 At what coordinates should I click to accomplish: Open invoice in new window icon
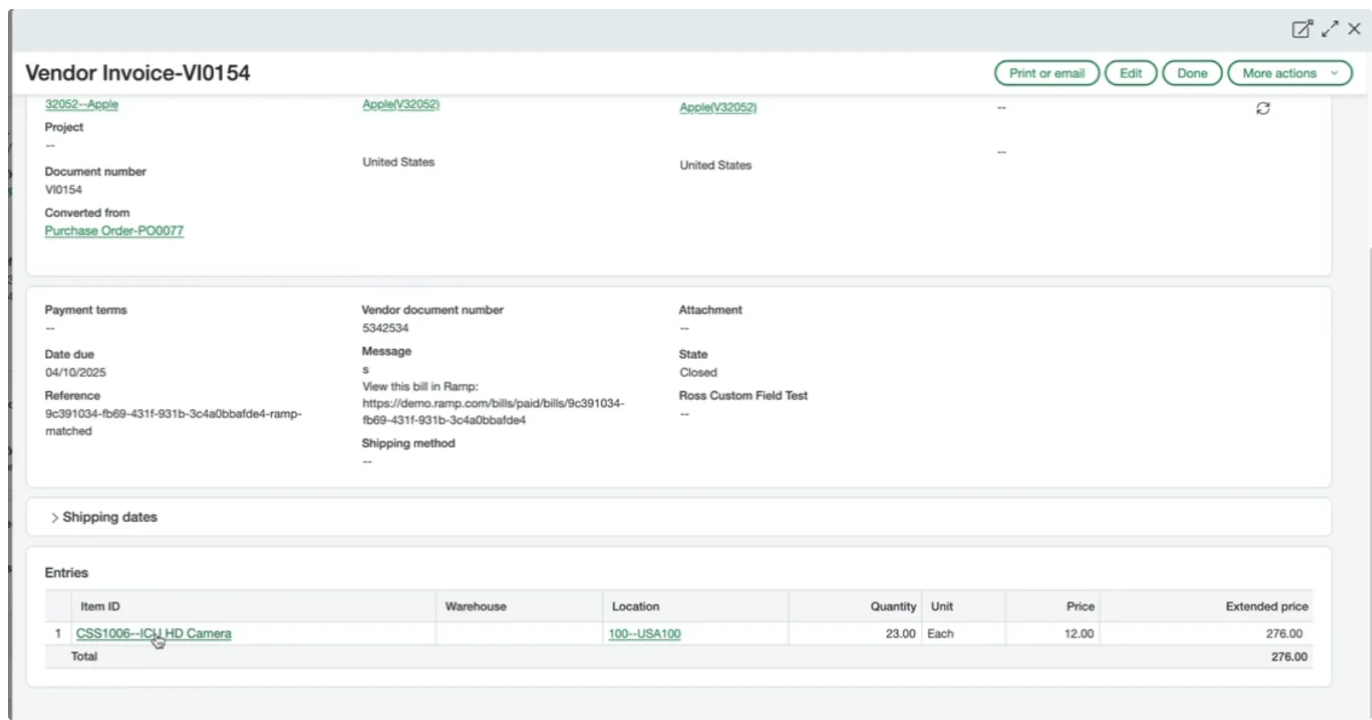pos(1302,29)
